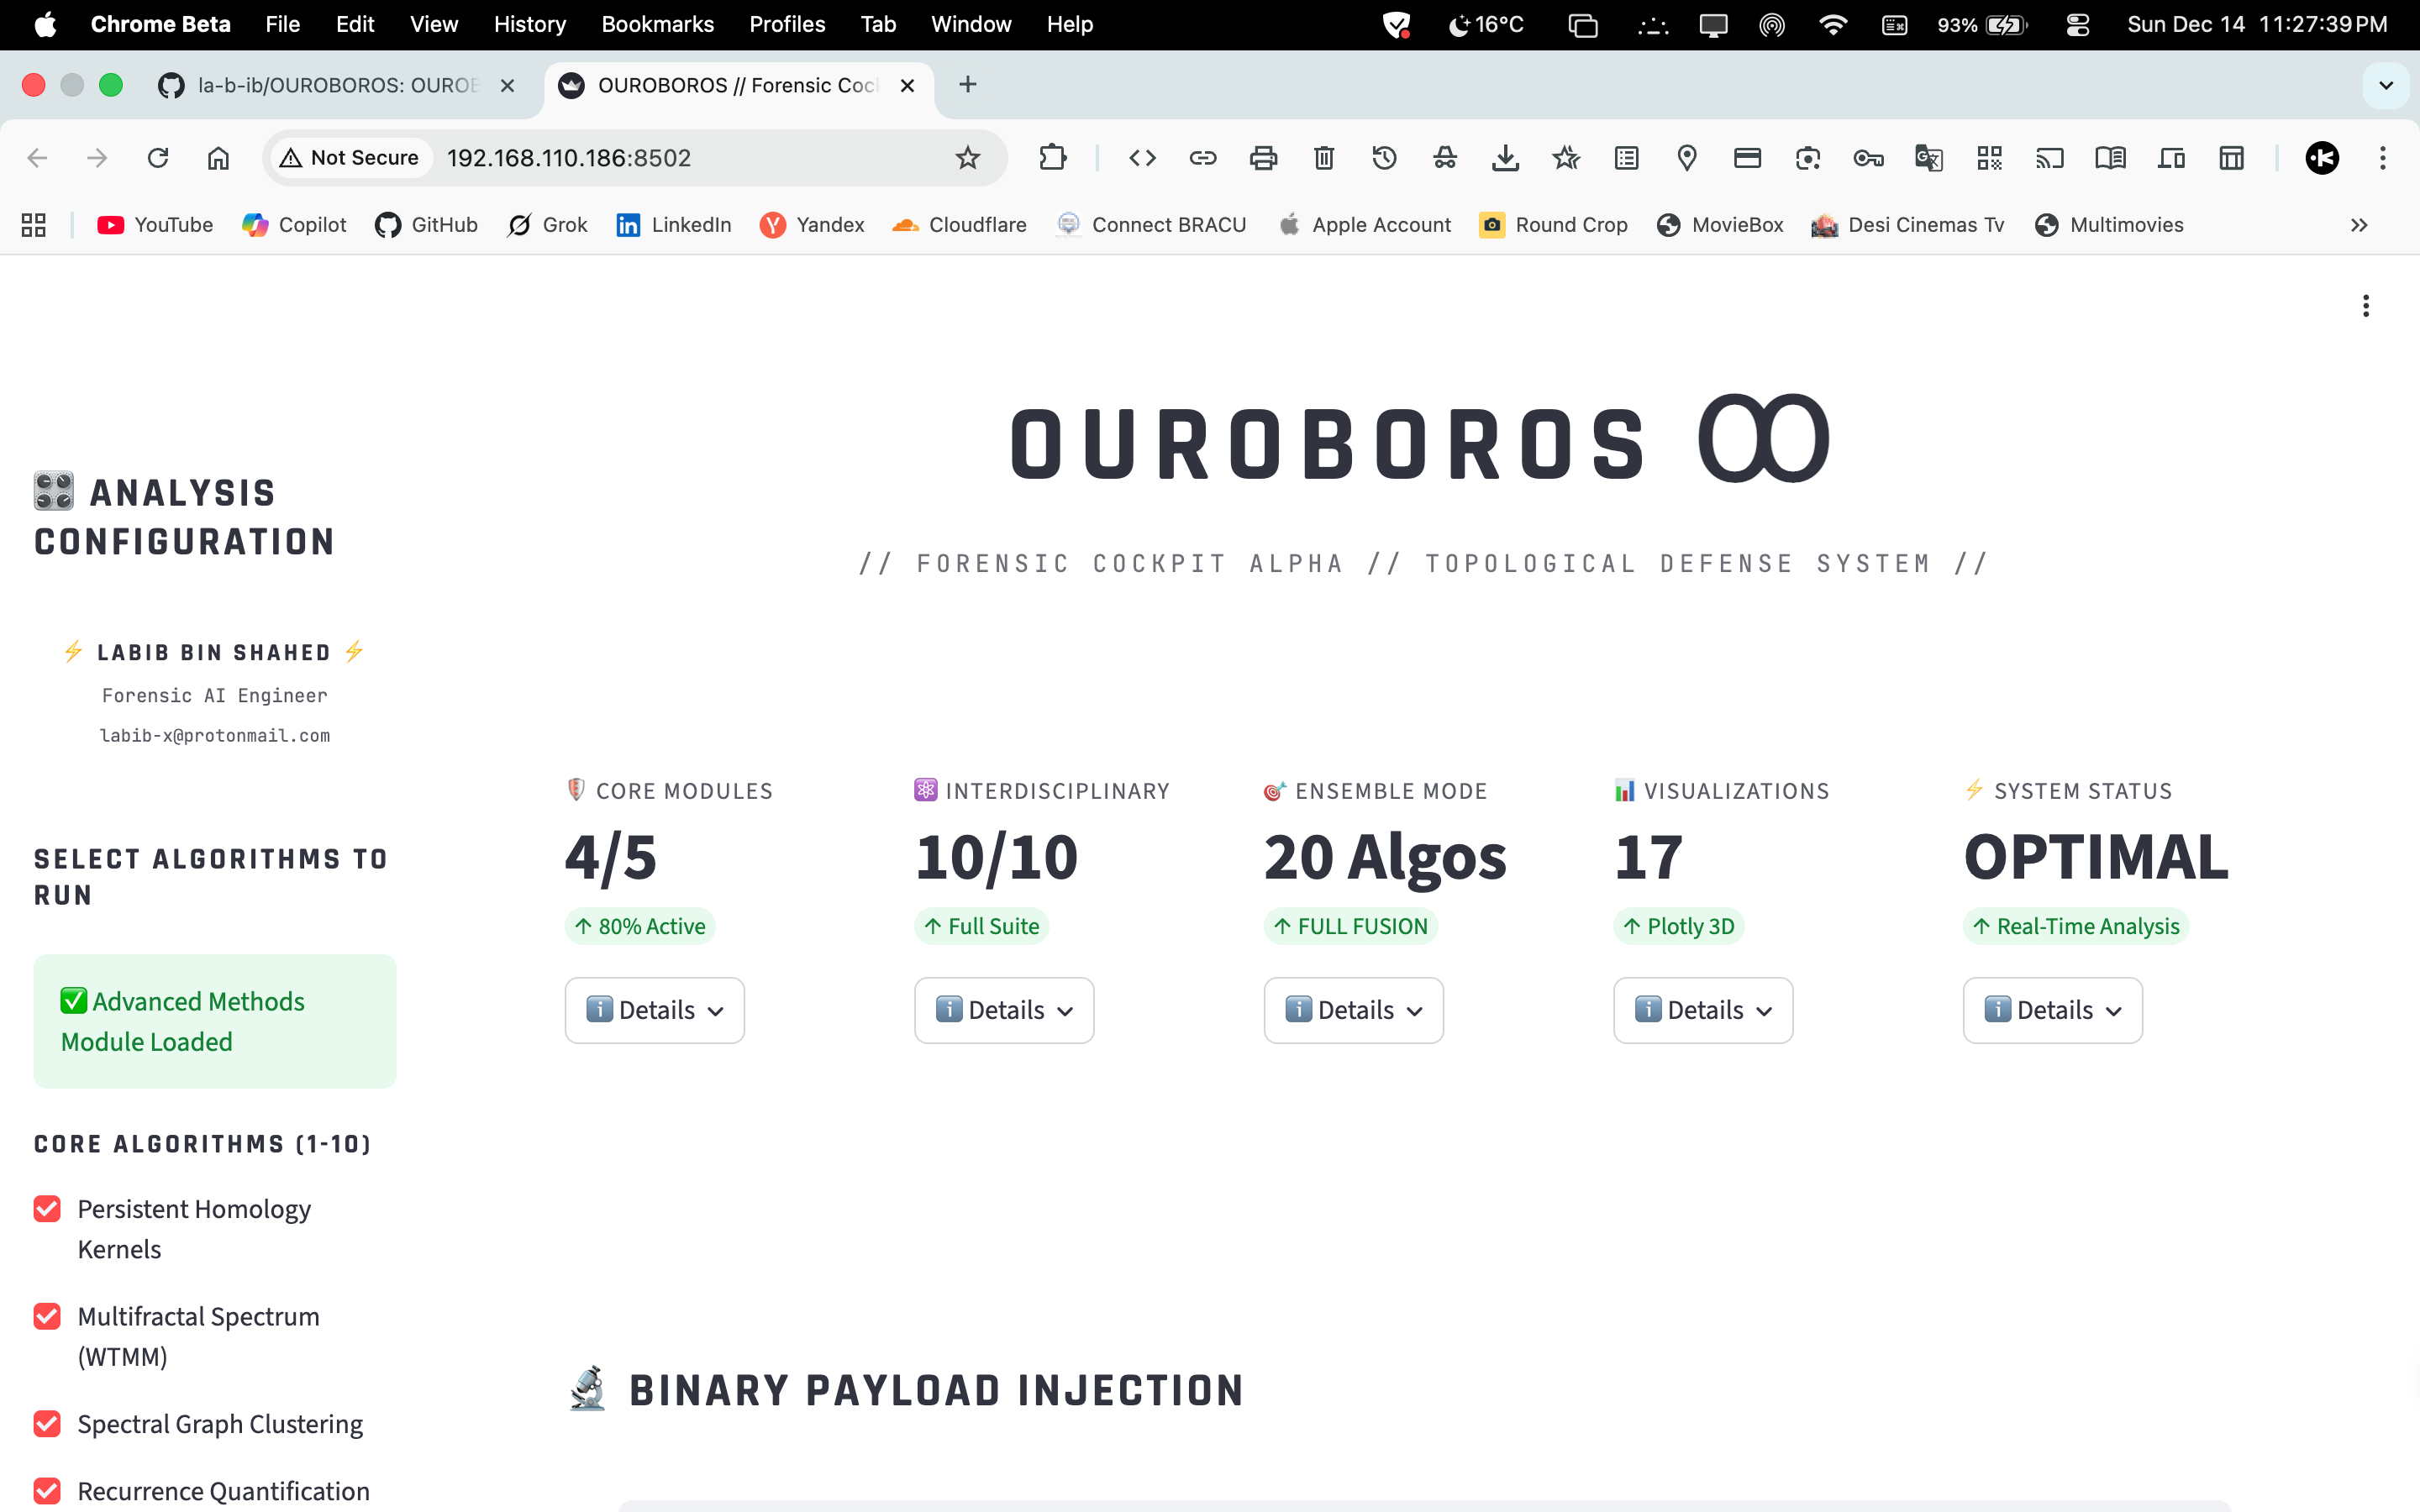
Task: Open the Extensions puzzle icon
Action: [x=1052, y=158]
